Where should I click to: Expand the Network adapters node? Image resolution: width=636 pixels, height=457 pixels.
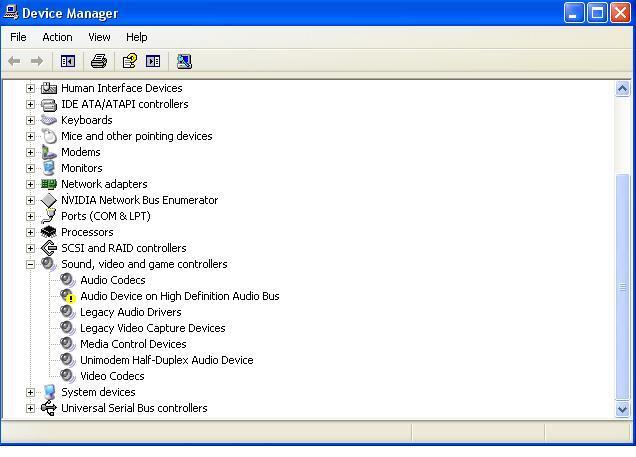[x=30, y=184]
